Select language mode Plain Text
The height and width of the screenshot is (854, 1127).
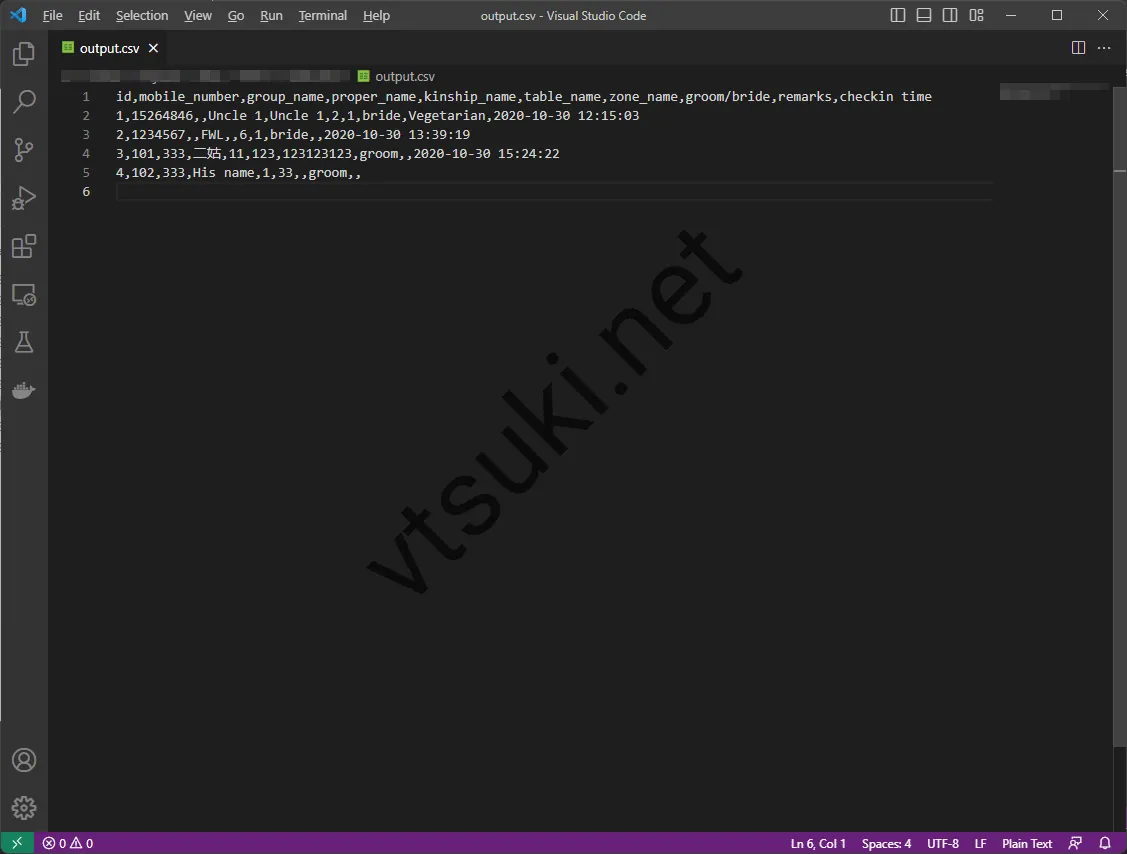click(1027, 843)
